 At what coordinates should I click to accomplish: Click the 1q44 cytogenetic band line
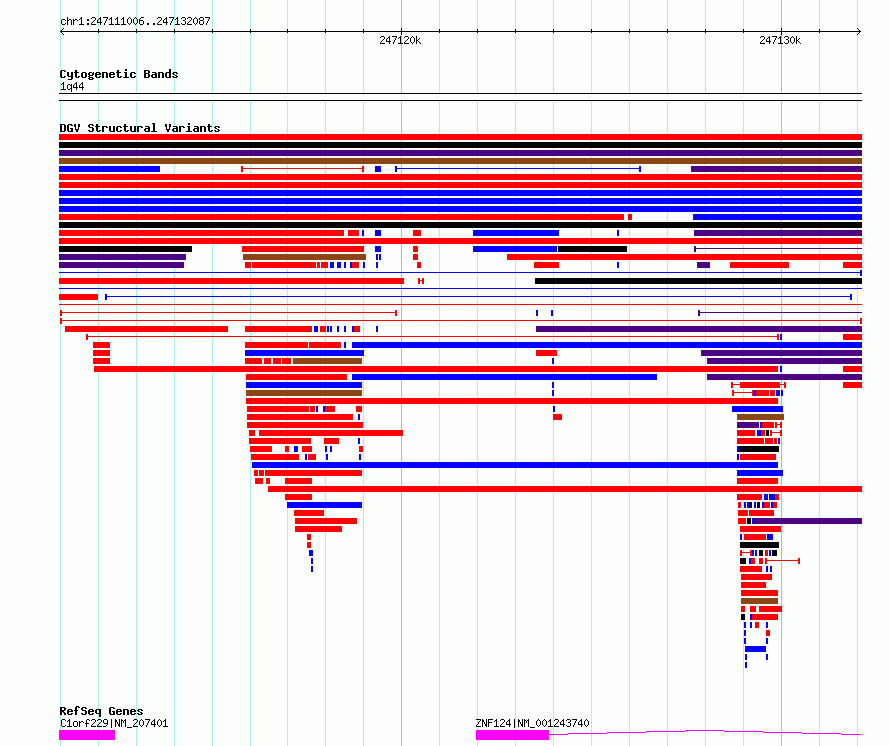(x=460, y=97)
